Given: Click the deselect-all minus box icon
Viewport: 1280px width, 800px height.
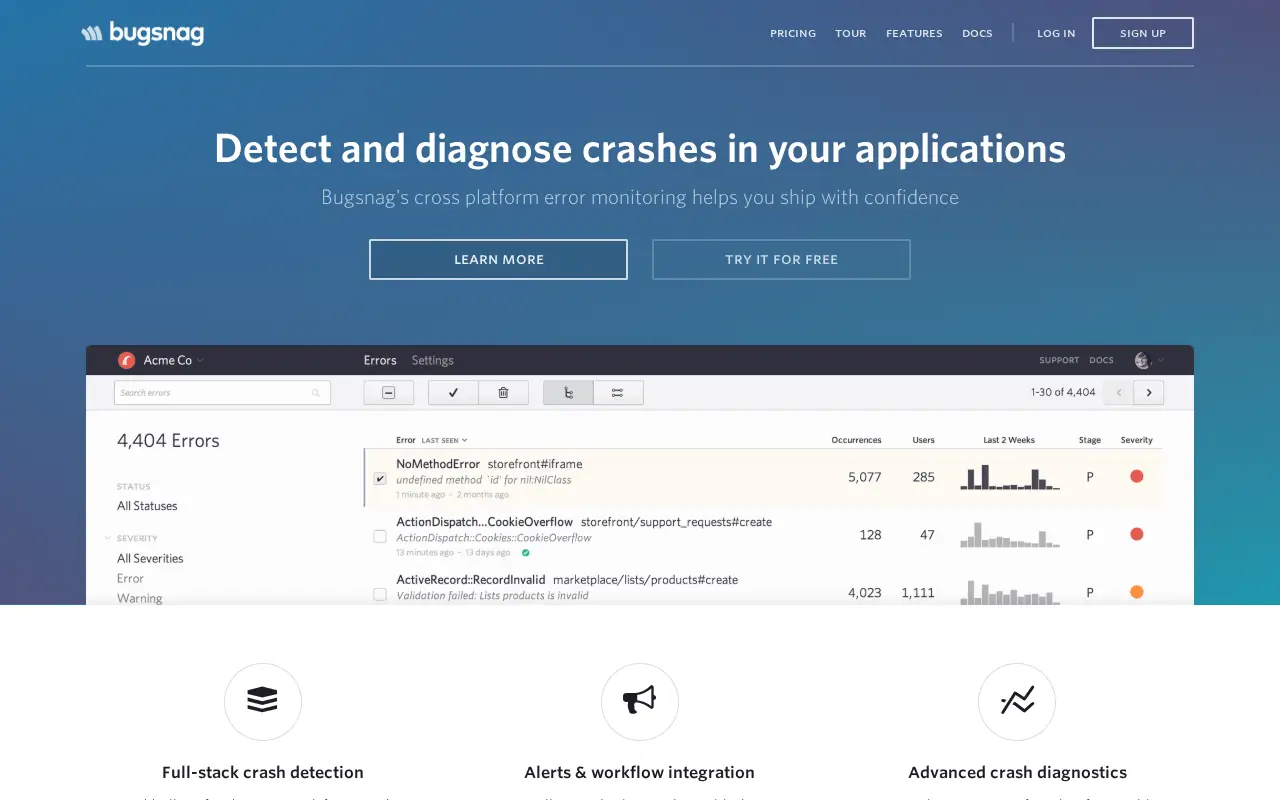Looking at the screenshot, I should pyautogui.click(x=389, y=393).
